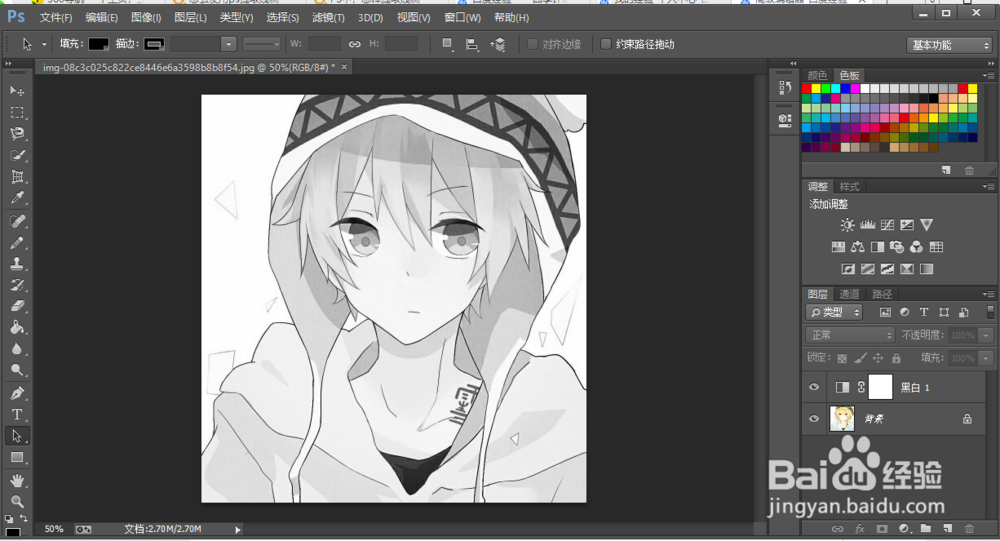The width and height of the screenshot is (1000, 541).
Task: Open the 文件(F) menu
Action: click(55, 17)
